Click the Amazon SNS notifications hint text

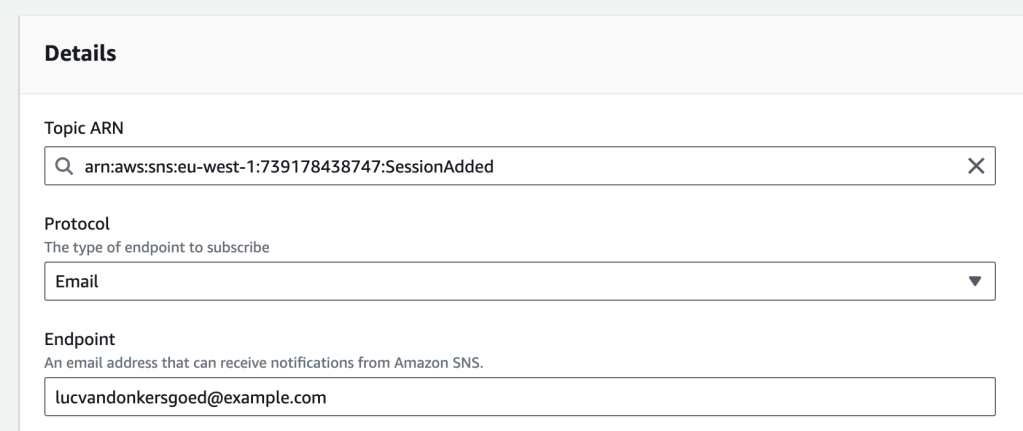point(264,362)
